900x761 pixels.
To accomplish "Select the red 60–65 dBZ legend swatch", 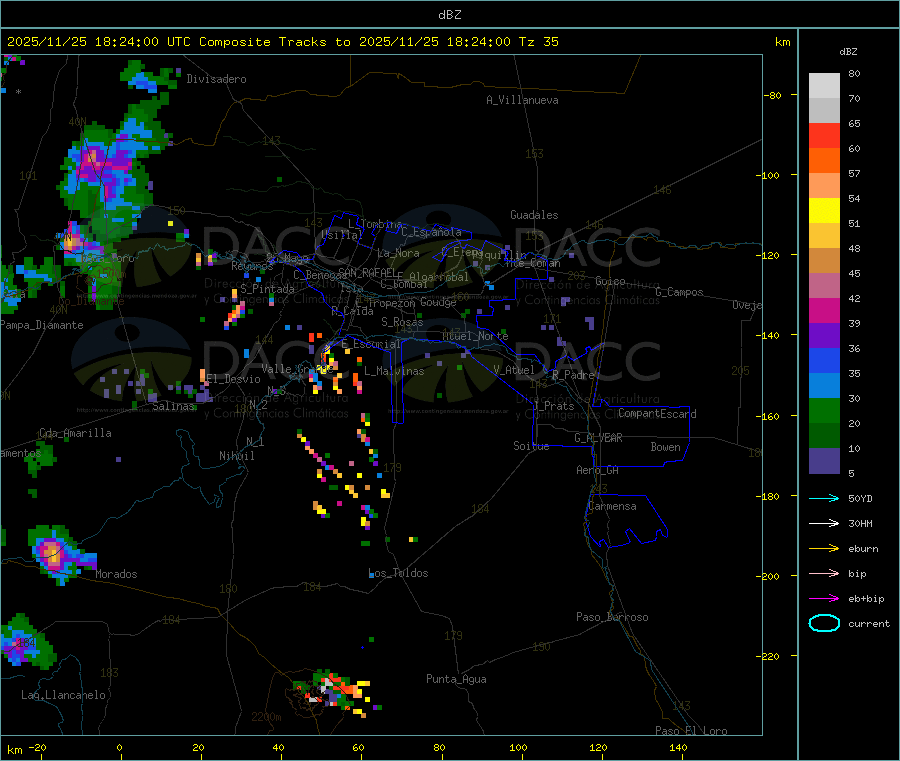I will [x=824, y=135].
